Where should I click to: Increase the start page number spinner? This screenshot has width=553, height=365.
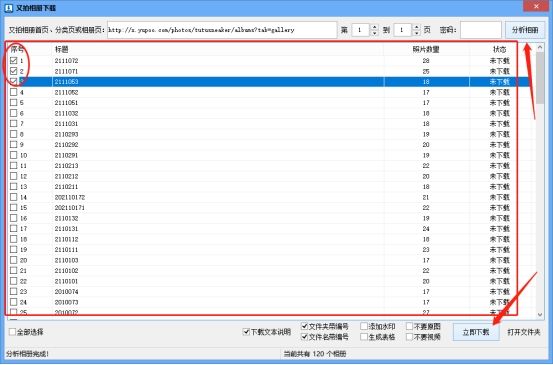point(375,26)
